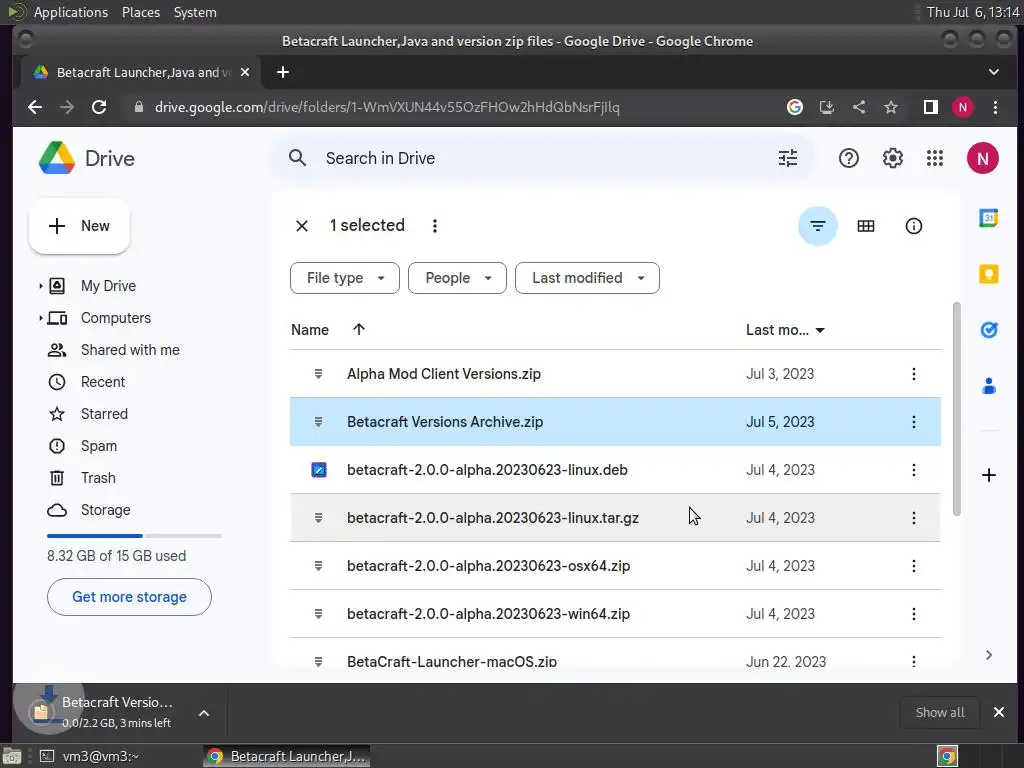The image size is (1024, 768).
Task: Open more actions next to 1 selected
Action: 434,226
